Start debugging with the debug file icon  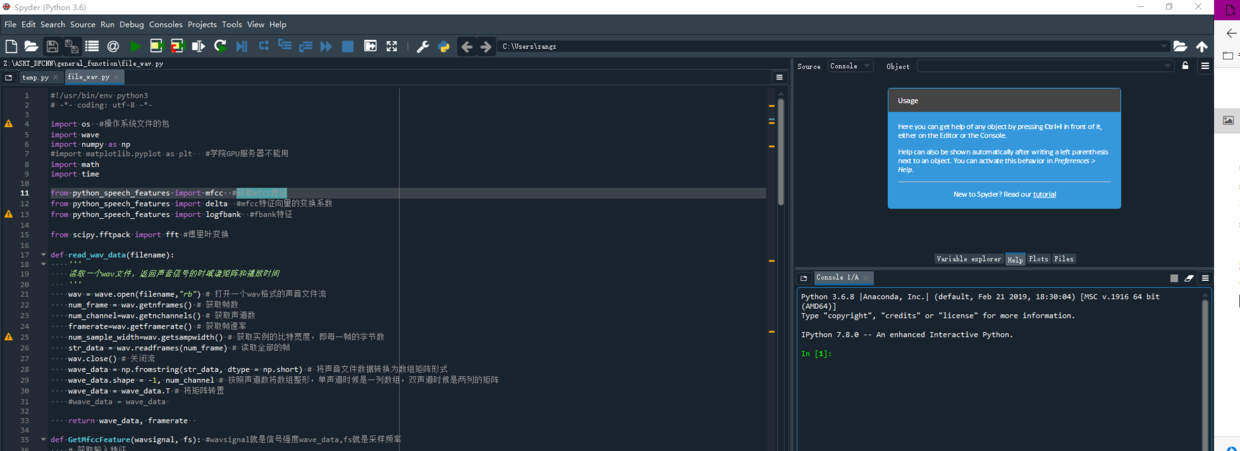242,46
